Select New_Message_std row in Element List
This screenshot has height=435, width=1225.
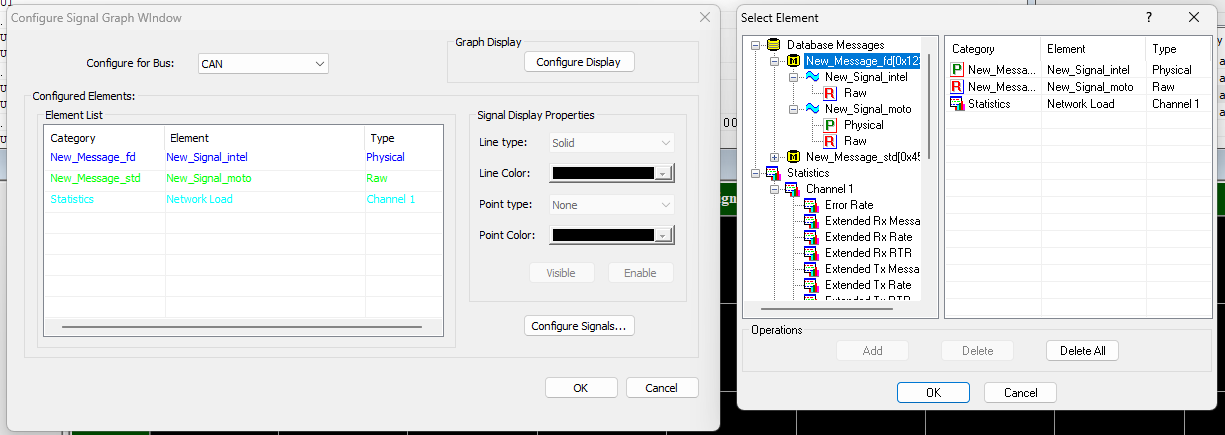click(243, 178)
